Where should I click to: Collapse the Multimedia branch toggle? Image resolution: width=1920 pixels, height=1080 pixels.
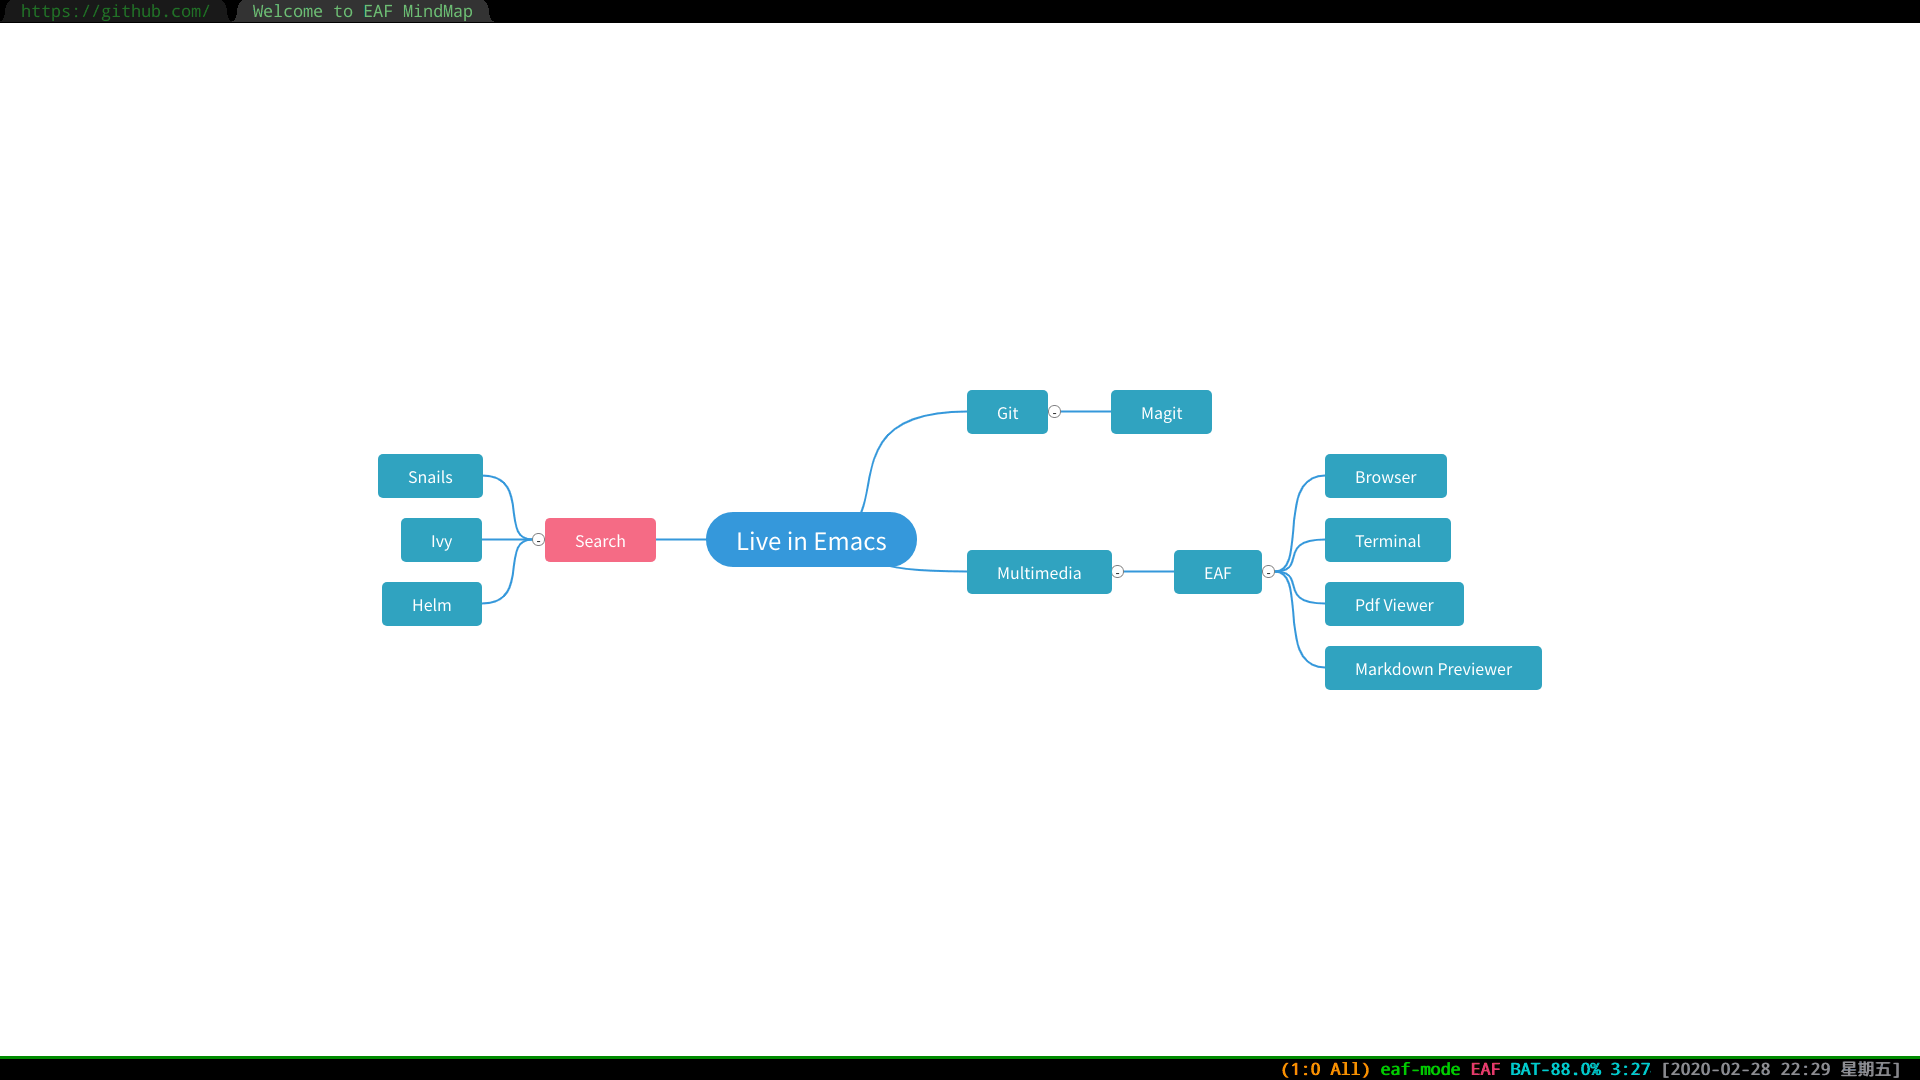coord(1118,572)
